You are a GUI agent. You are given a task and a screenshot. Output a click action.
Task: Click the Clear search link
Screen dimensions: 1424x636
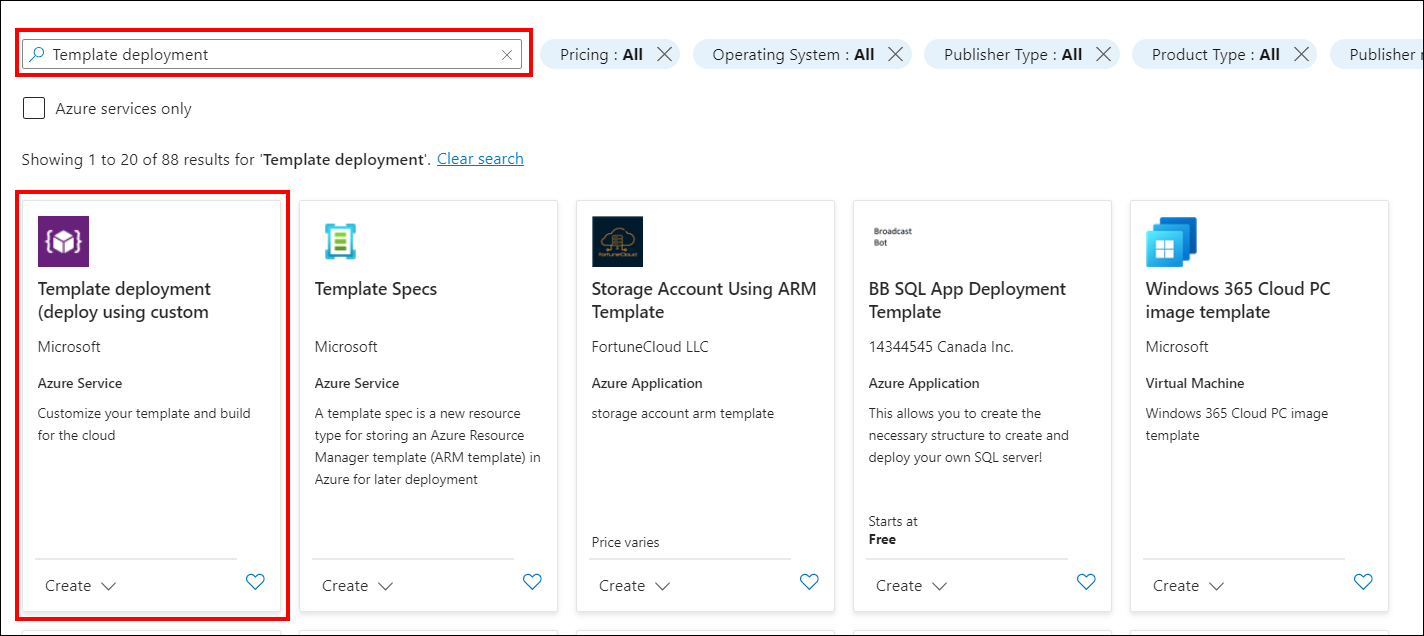click(x=480, y=159)
